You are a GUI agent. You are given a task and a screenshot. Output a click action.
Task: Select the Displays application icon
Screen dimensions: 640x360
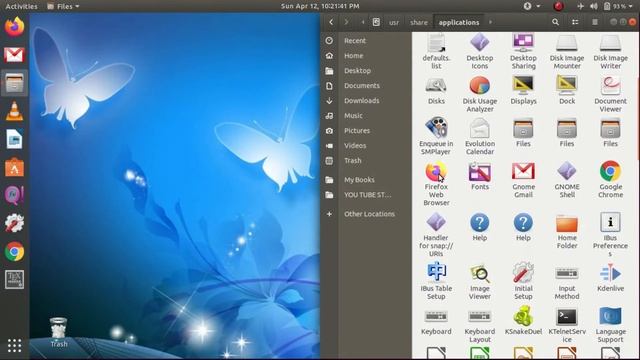pyautogui.click(x=523, y=86)
